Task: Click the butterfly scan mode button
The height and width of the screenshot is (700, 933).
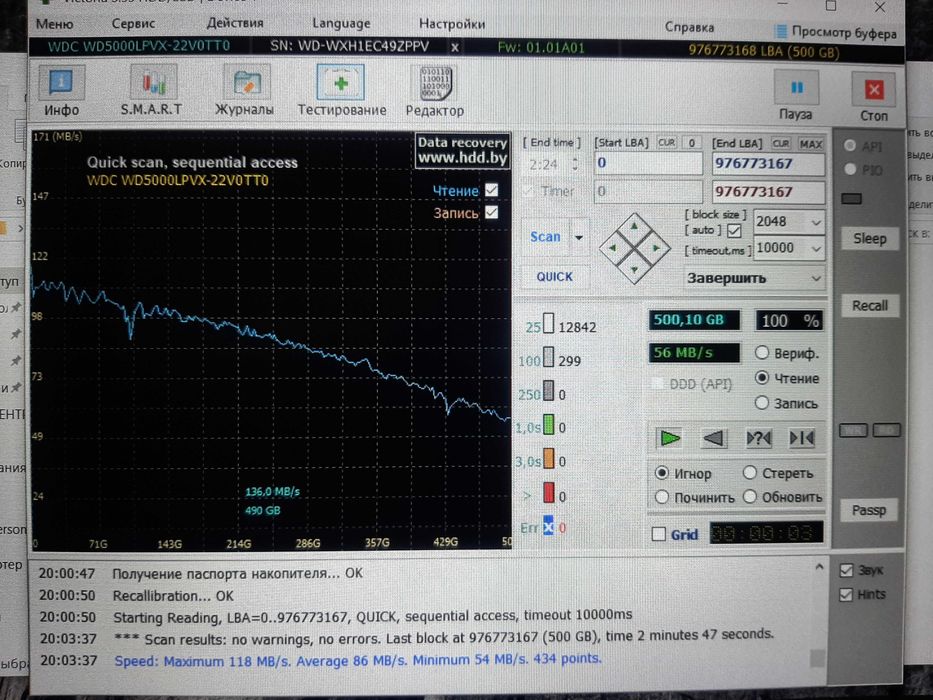Action: [801, 439]
